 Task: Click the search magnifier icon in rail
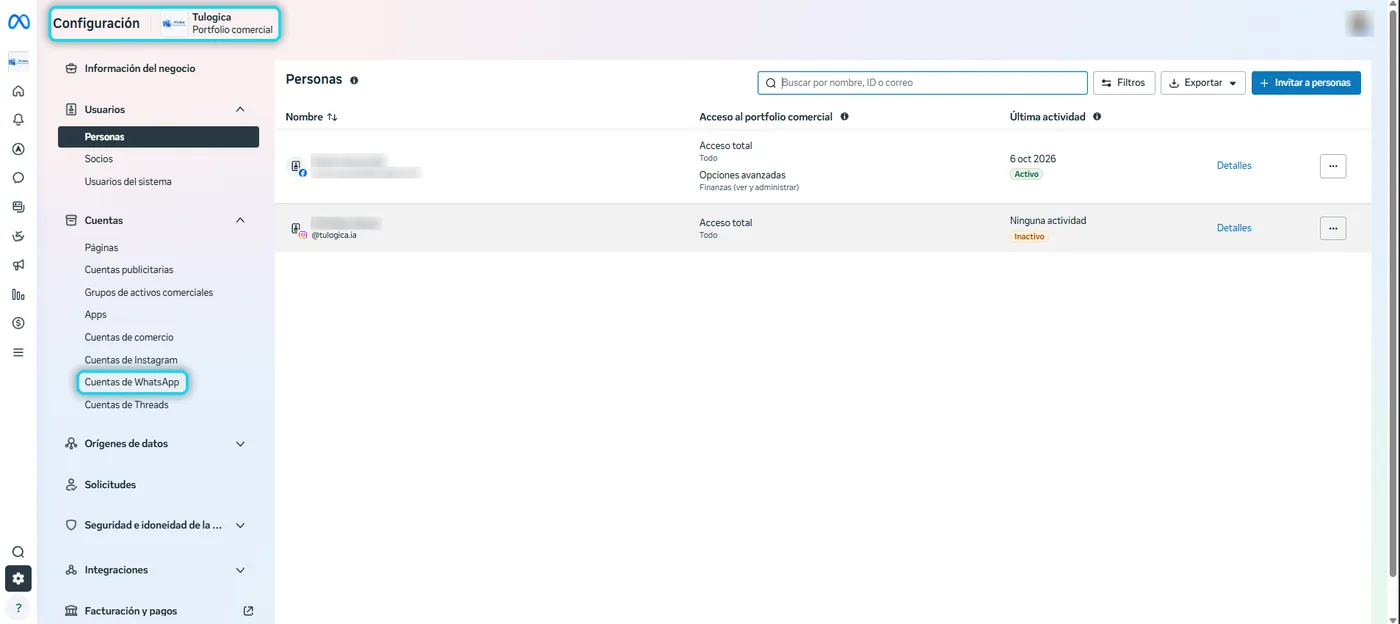click(18, 552)
